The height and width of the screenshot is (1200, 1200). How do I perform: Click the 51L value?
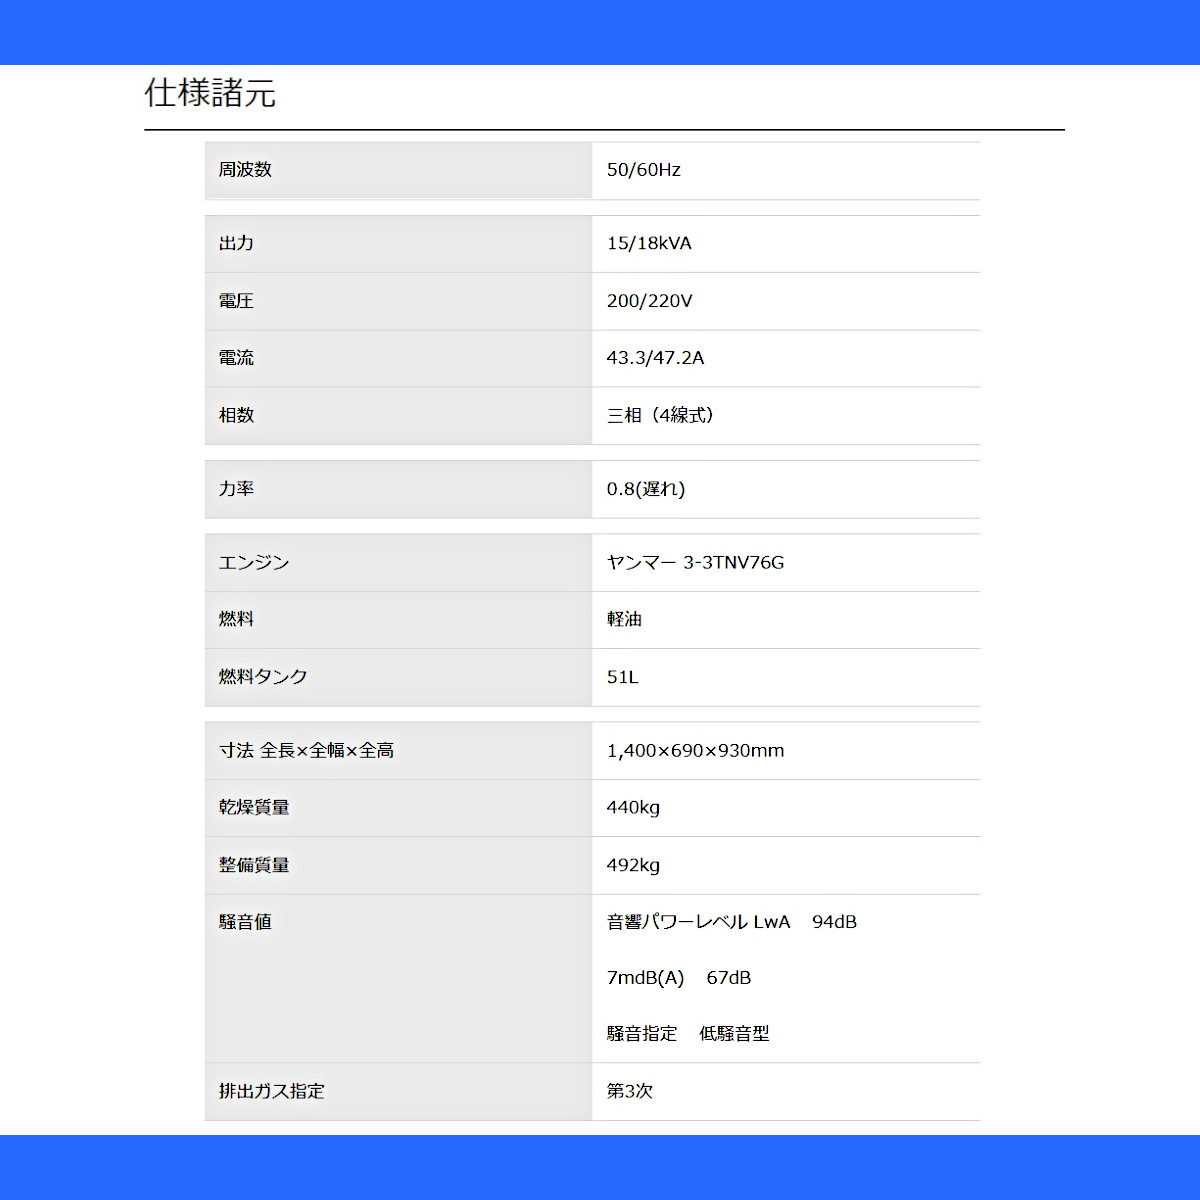click(x=622, y=677)
